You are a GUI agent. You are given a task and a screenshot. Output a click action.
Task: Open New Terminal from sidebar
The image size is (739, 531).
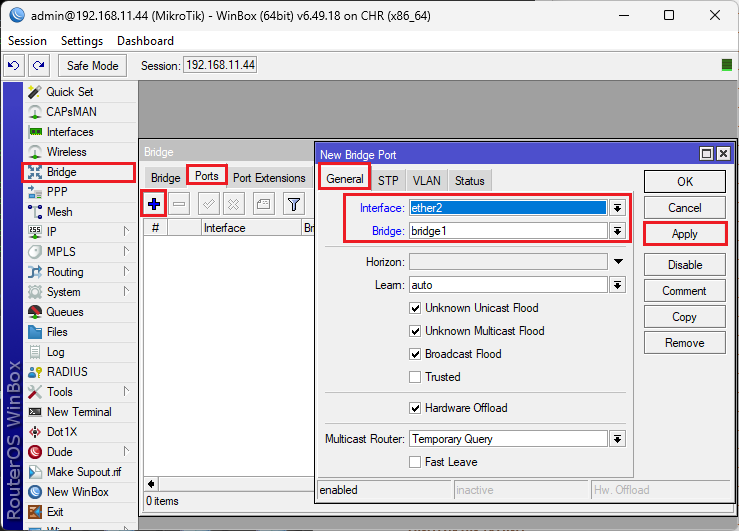tap(79, 412)
